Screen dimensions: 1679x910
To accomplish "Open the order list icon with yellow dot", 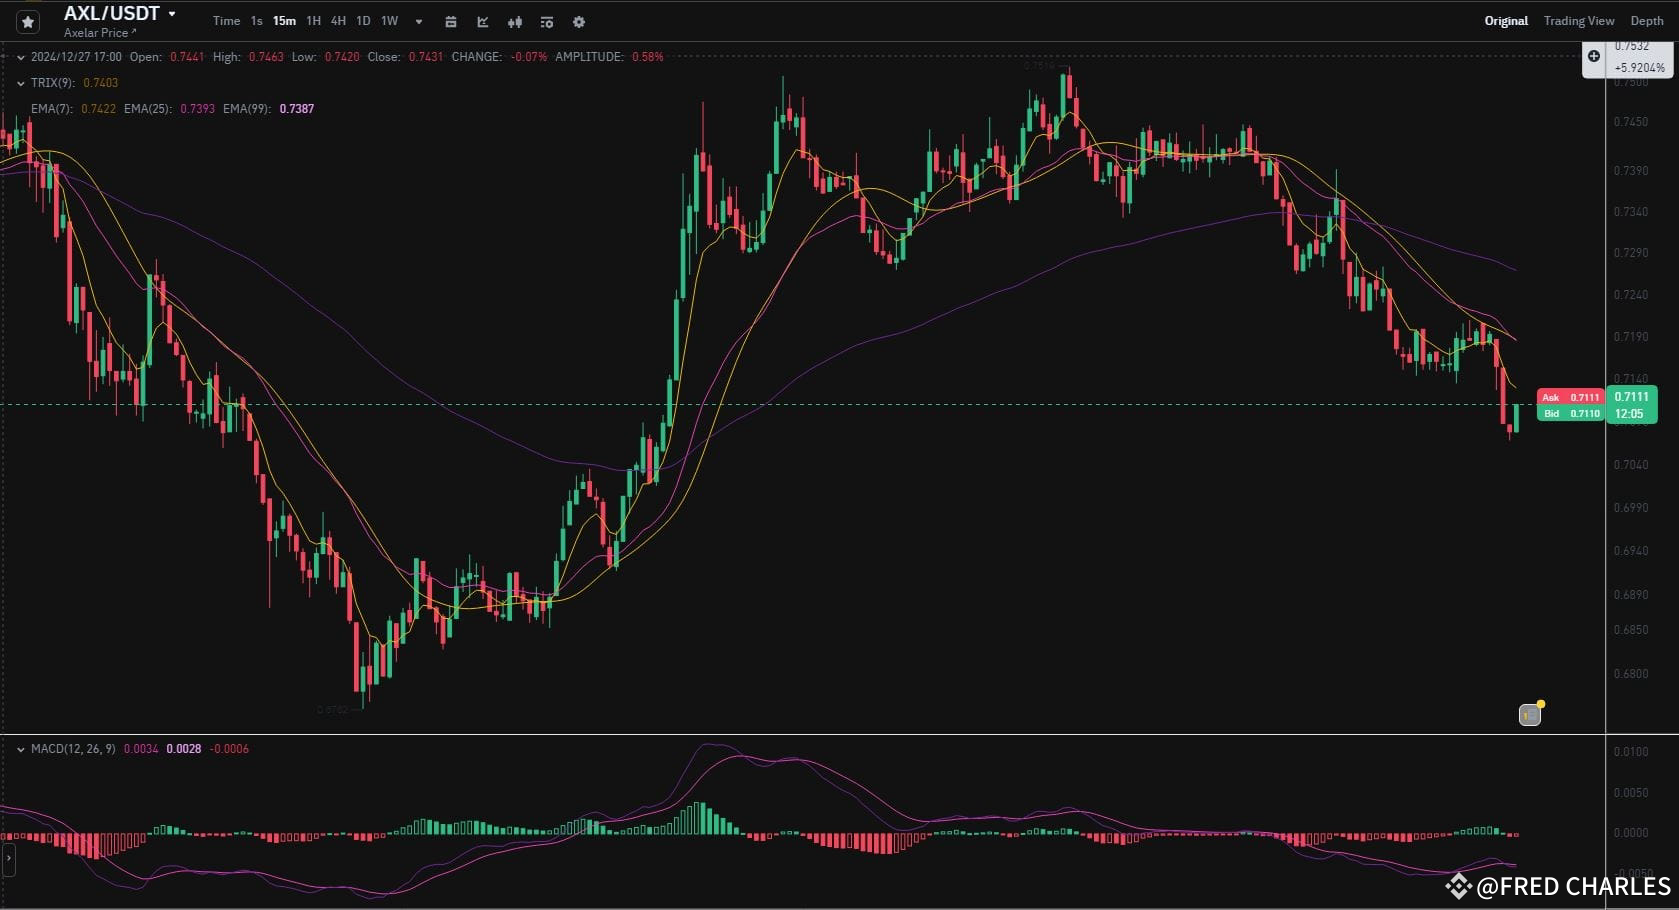I will point(1530,714).
